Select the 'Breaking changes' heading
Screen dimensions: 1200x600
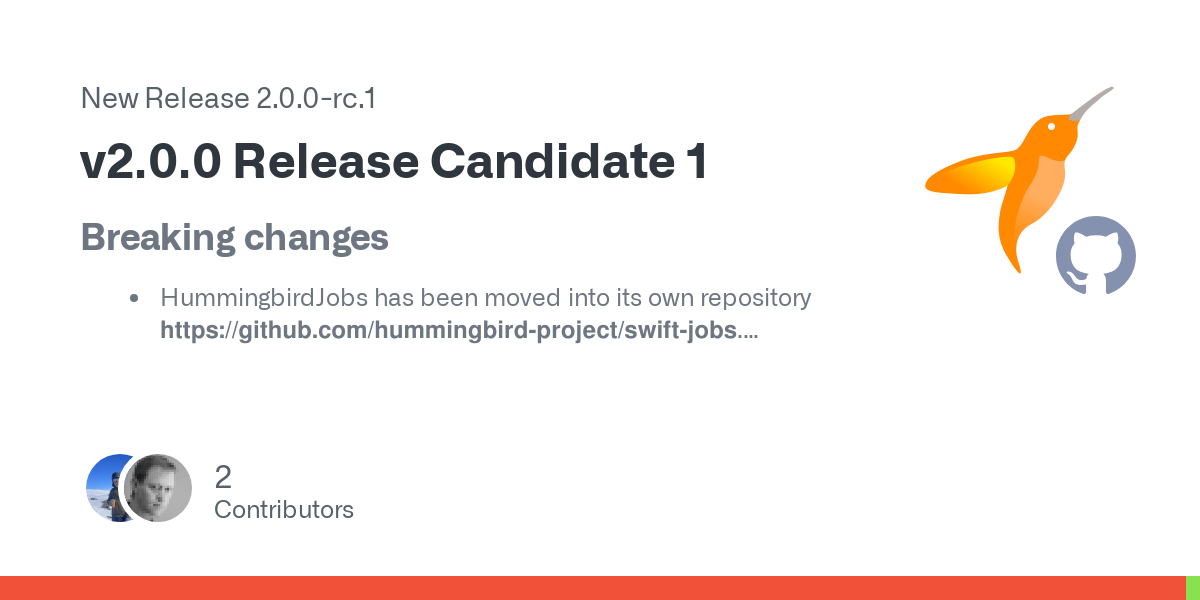coord(234,238)
